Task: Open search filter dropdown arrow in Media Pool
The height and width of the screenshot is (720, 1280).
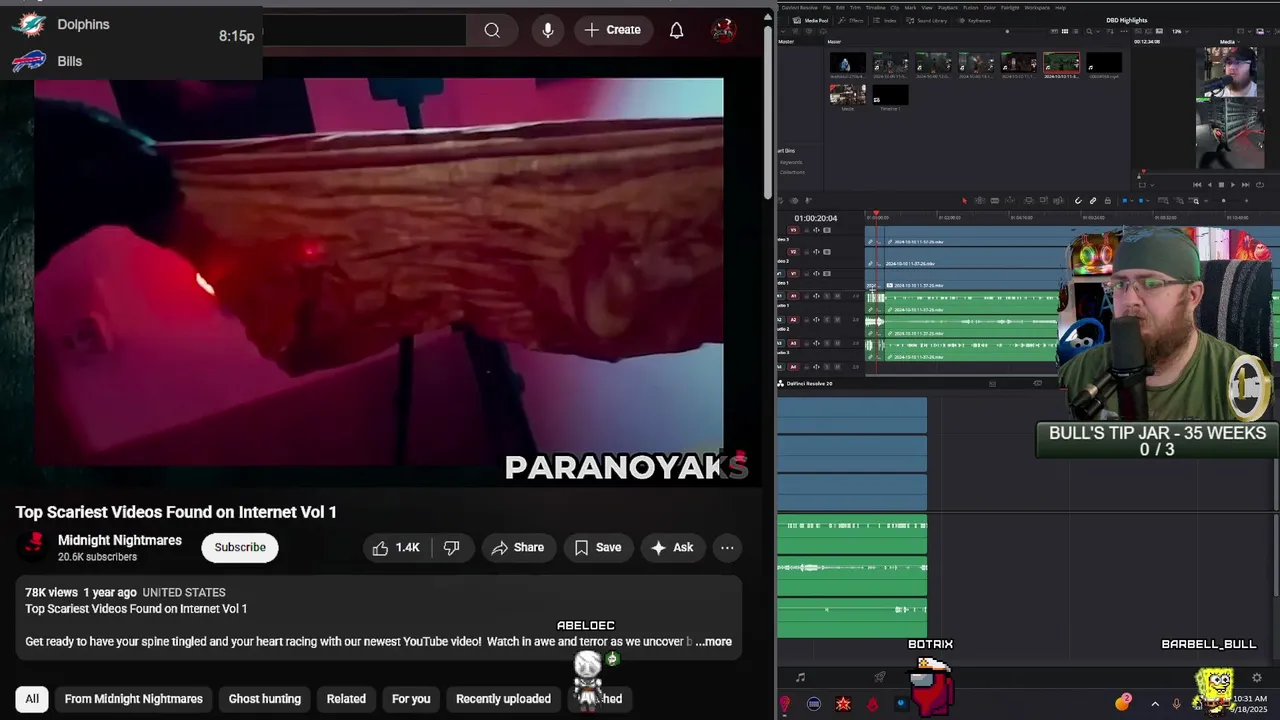Action: (1098, 31)
